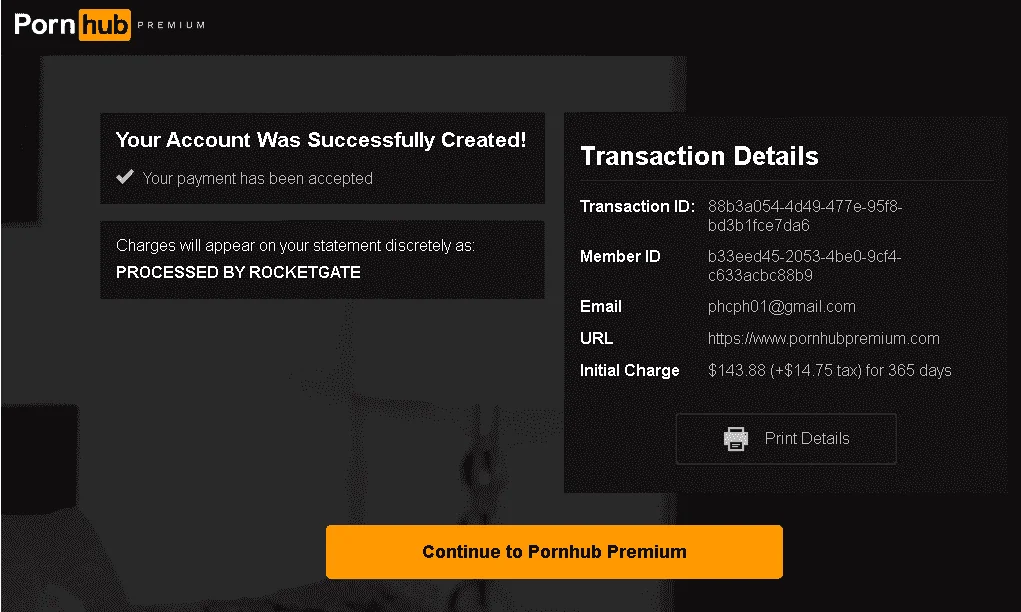This screenshot has height=612, width=1021.
Task: Click the 'Email' field label
Action: (601, 307)
